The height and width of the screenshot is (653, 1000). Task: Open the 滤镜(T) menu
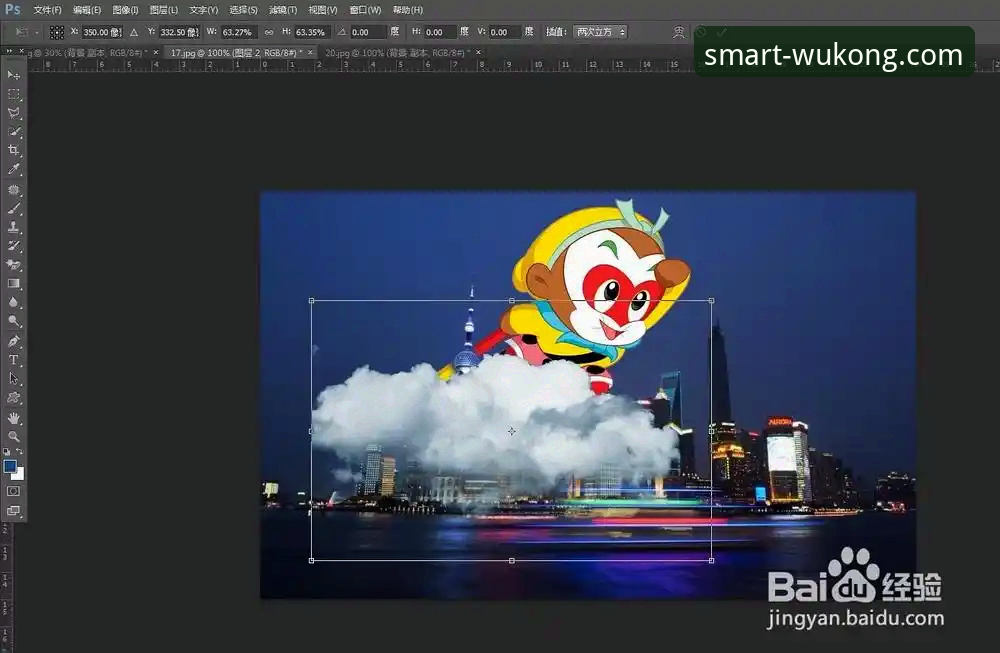tap(283, 10)
